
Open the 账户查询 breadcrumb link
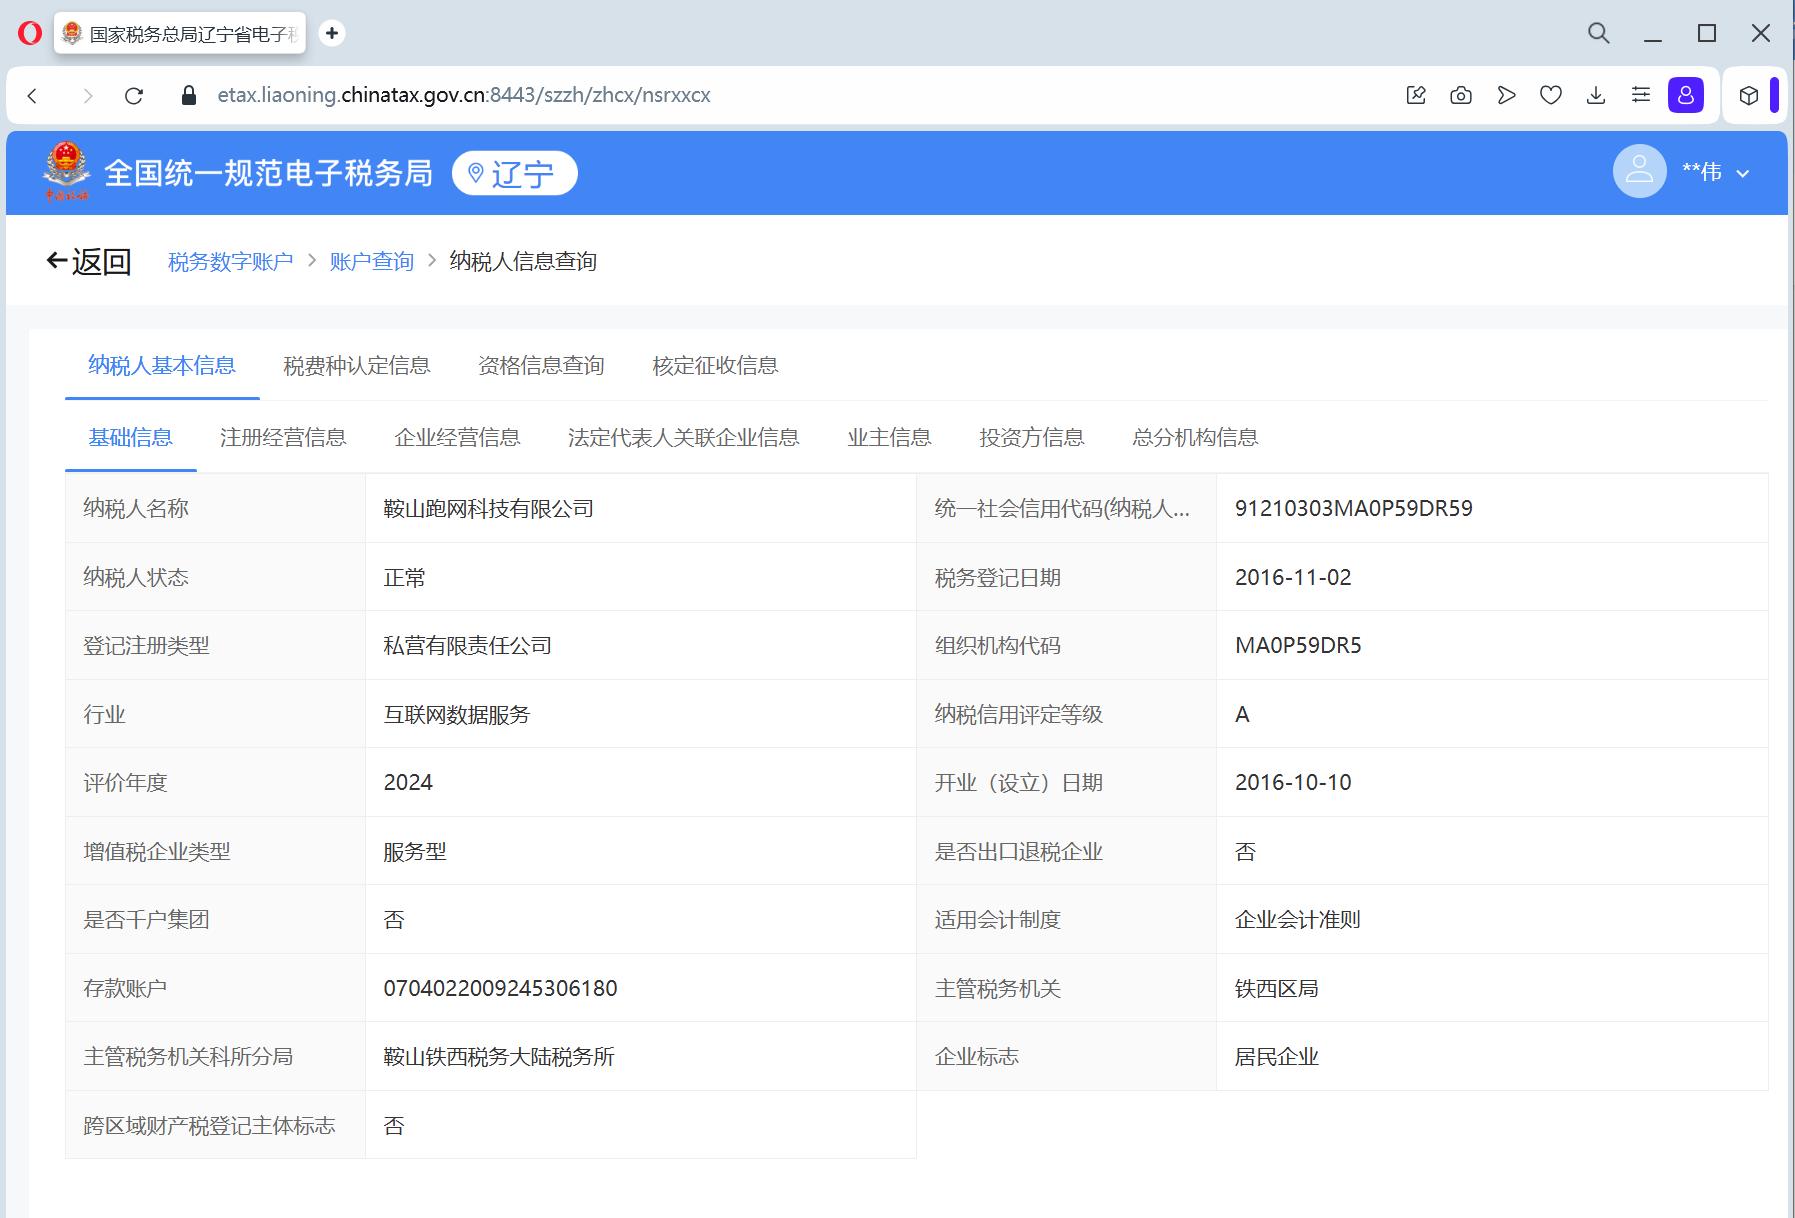click(x=372, y=262)
